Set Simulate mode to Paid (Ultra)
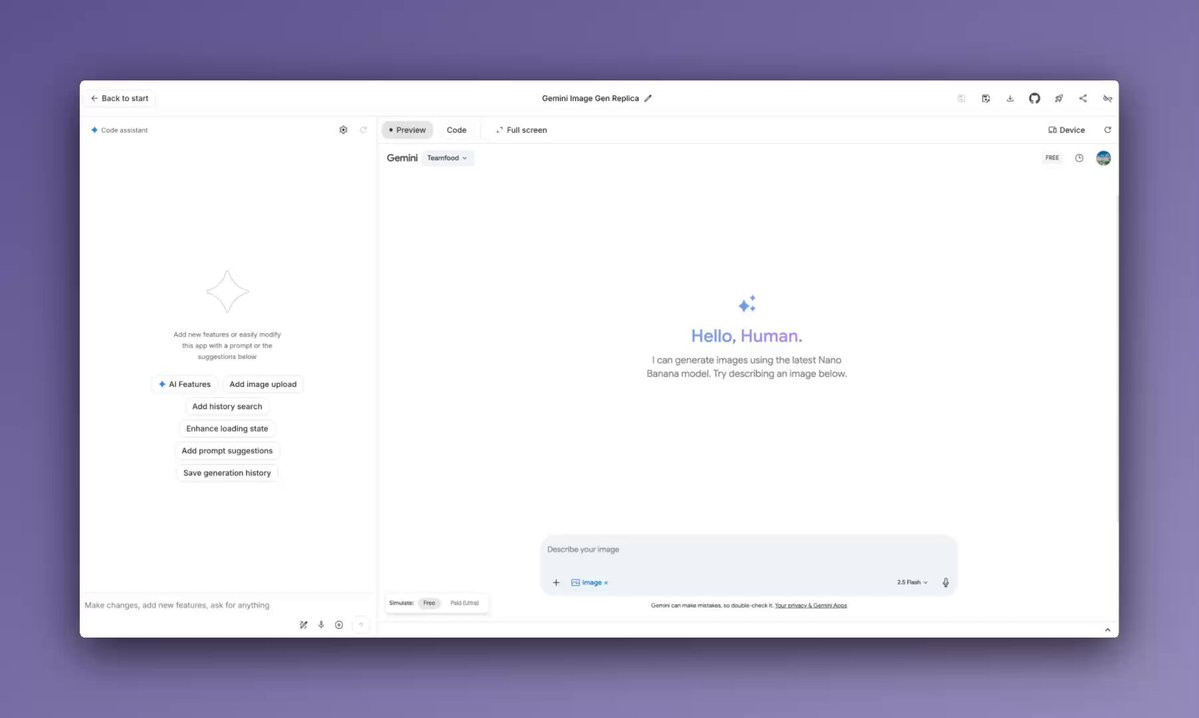Screen dimensions: 1199x718 [x=464, y=603]
